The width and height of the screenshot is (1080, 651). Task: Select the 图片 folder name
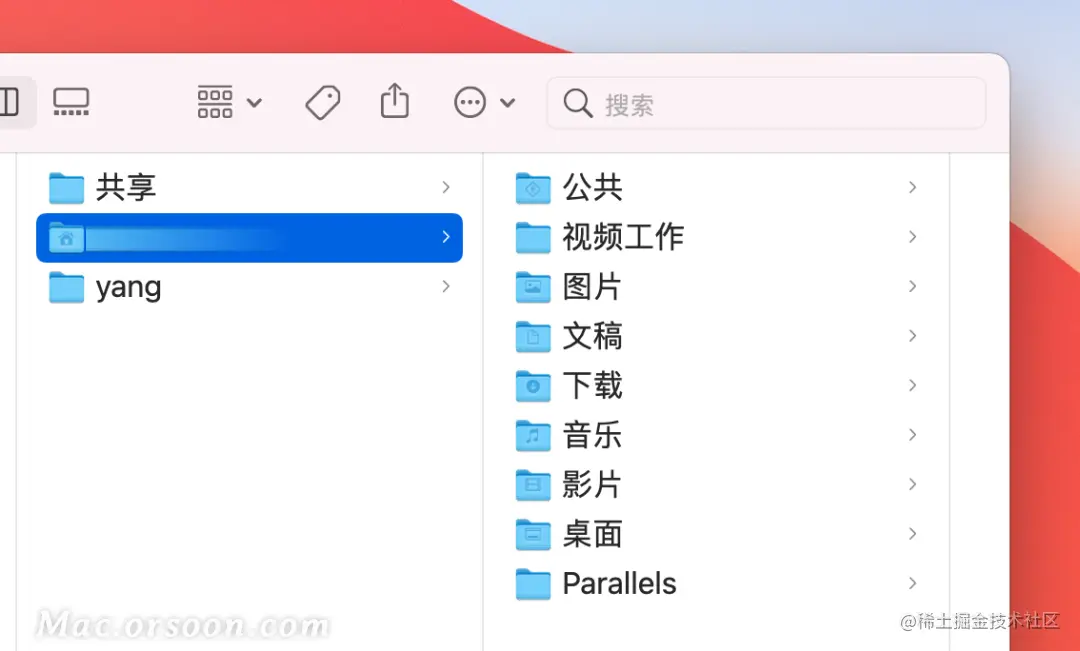[592, 287]
